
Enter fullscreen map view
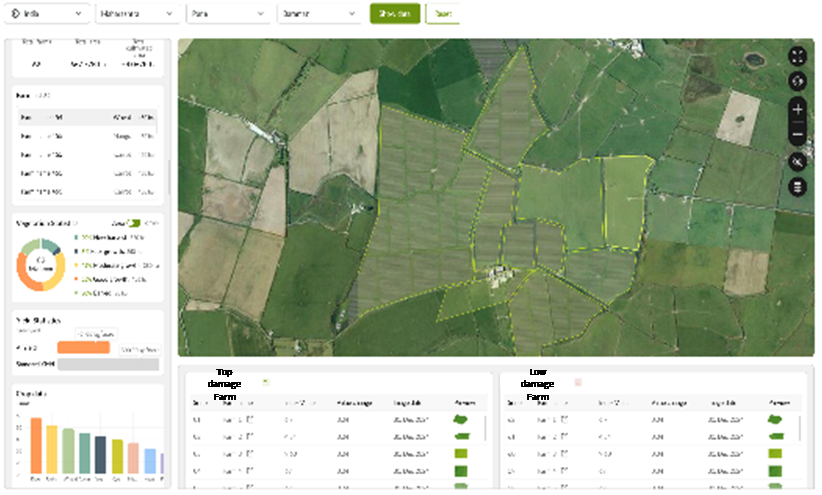pos(797,56)
